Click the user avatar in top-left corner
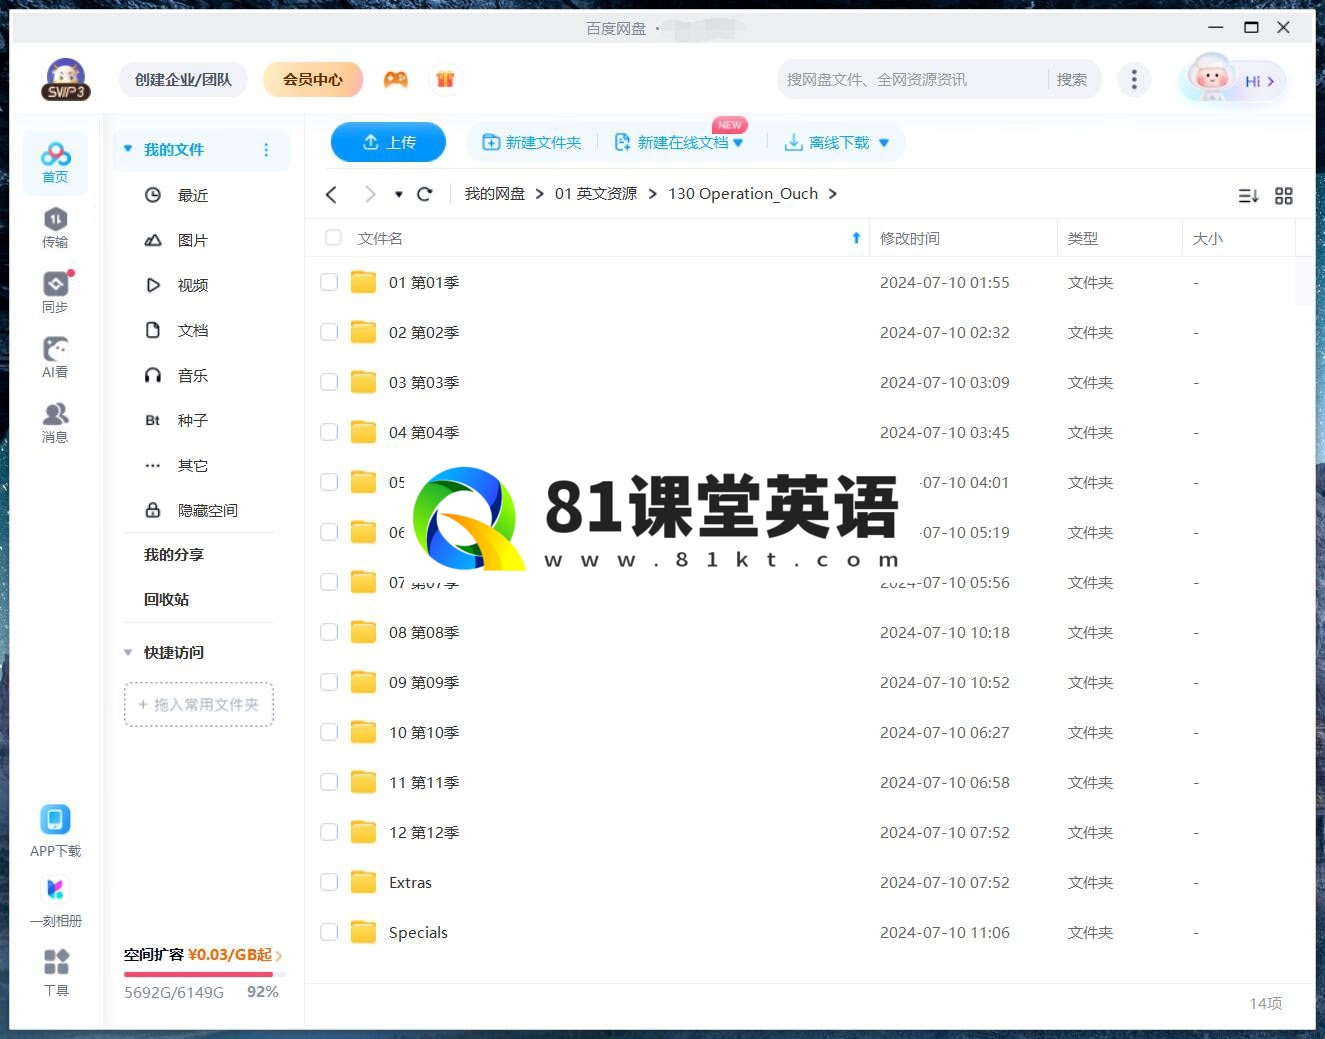Screen dimensions: 1325x1039 [x=66, y=80]
